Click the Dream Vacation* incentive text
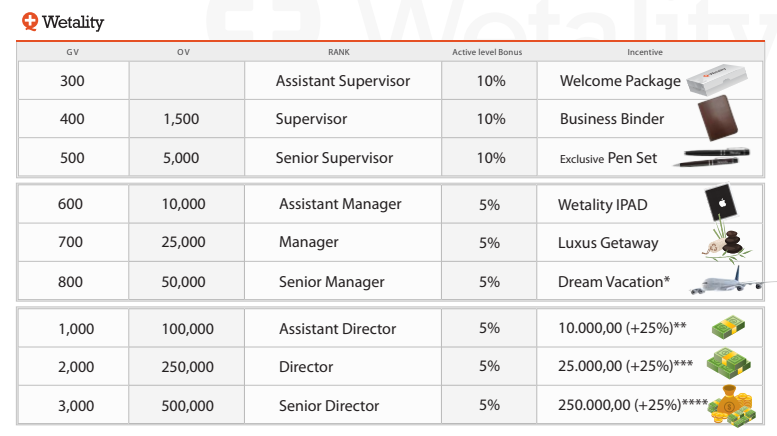 coord(614,282)
